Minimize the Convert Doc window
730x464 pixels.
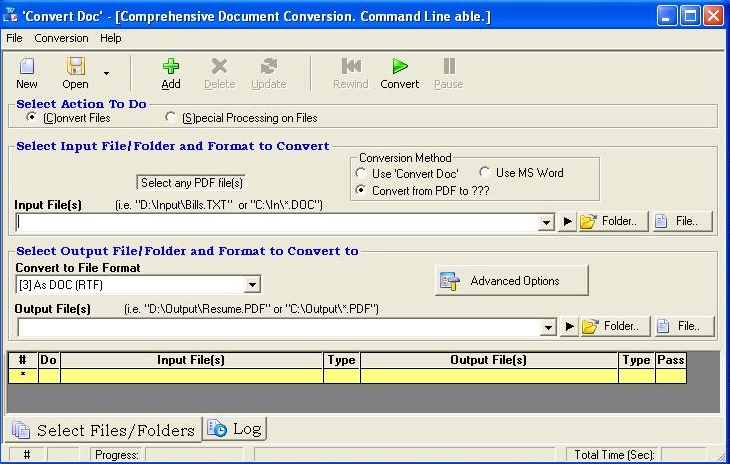point(666,16)
